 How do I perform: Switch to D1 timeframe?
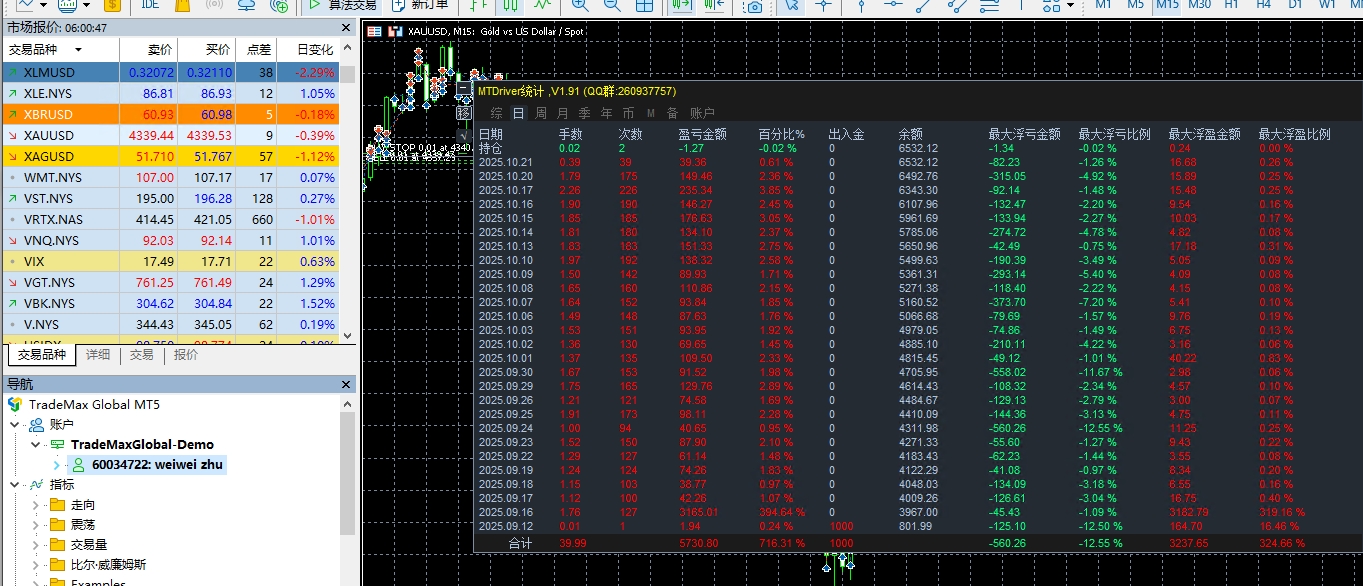coord(1295,6)
